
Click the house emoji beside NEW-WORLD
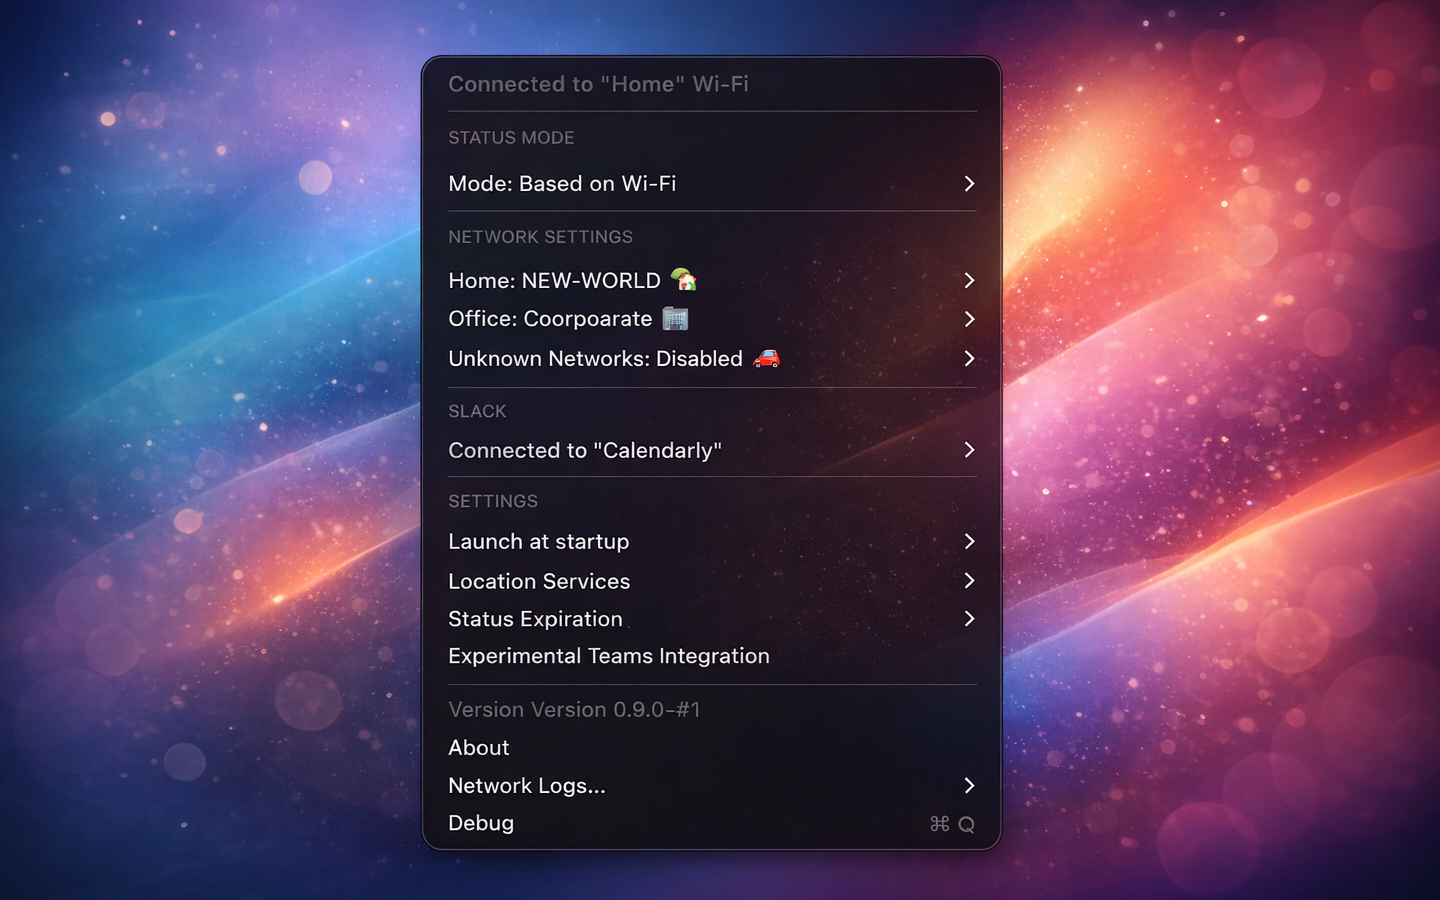click(683, 280)
